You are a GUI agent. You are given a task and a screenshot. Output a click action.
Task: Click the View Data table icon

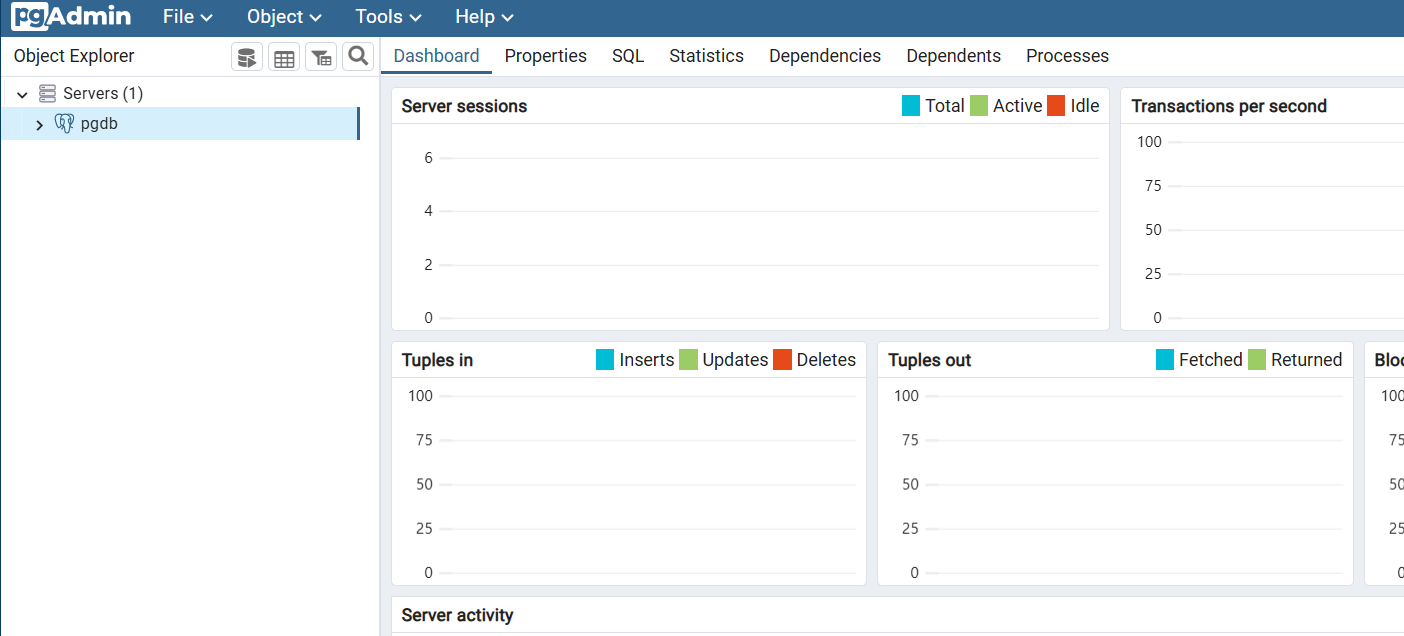point(284,57)
